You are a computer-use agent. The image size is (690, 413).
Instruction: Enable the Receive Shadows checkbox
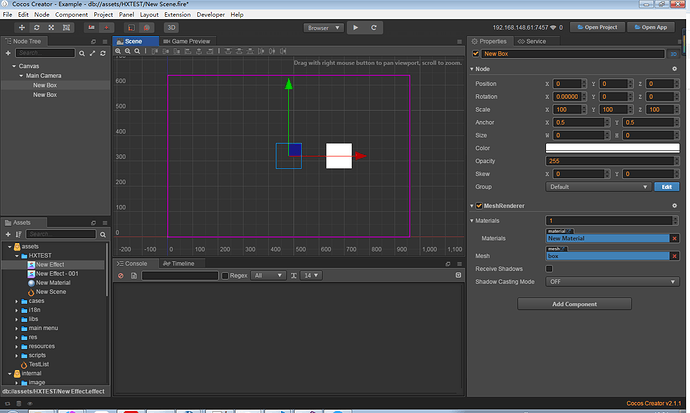549,268
